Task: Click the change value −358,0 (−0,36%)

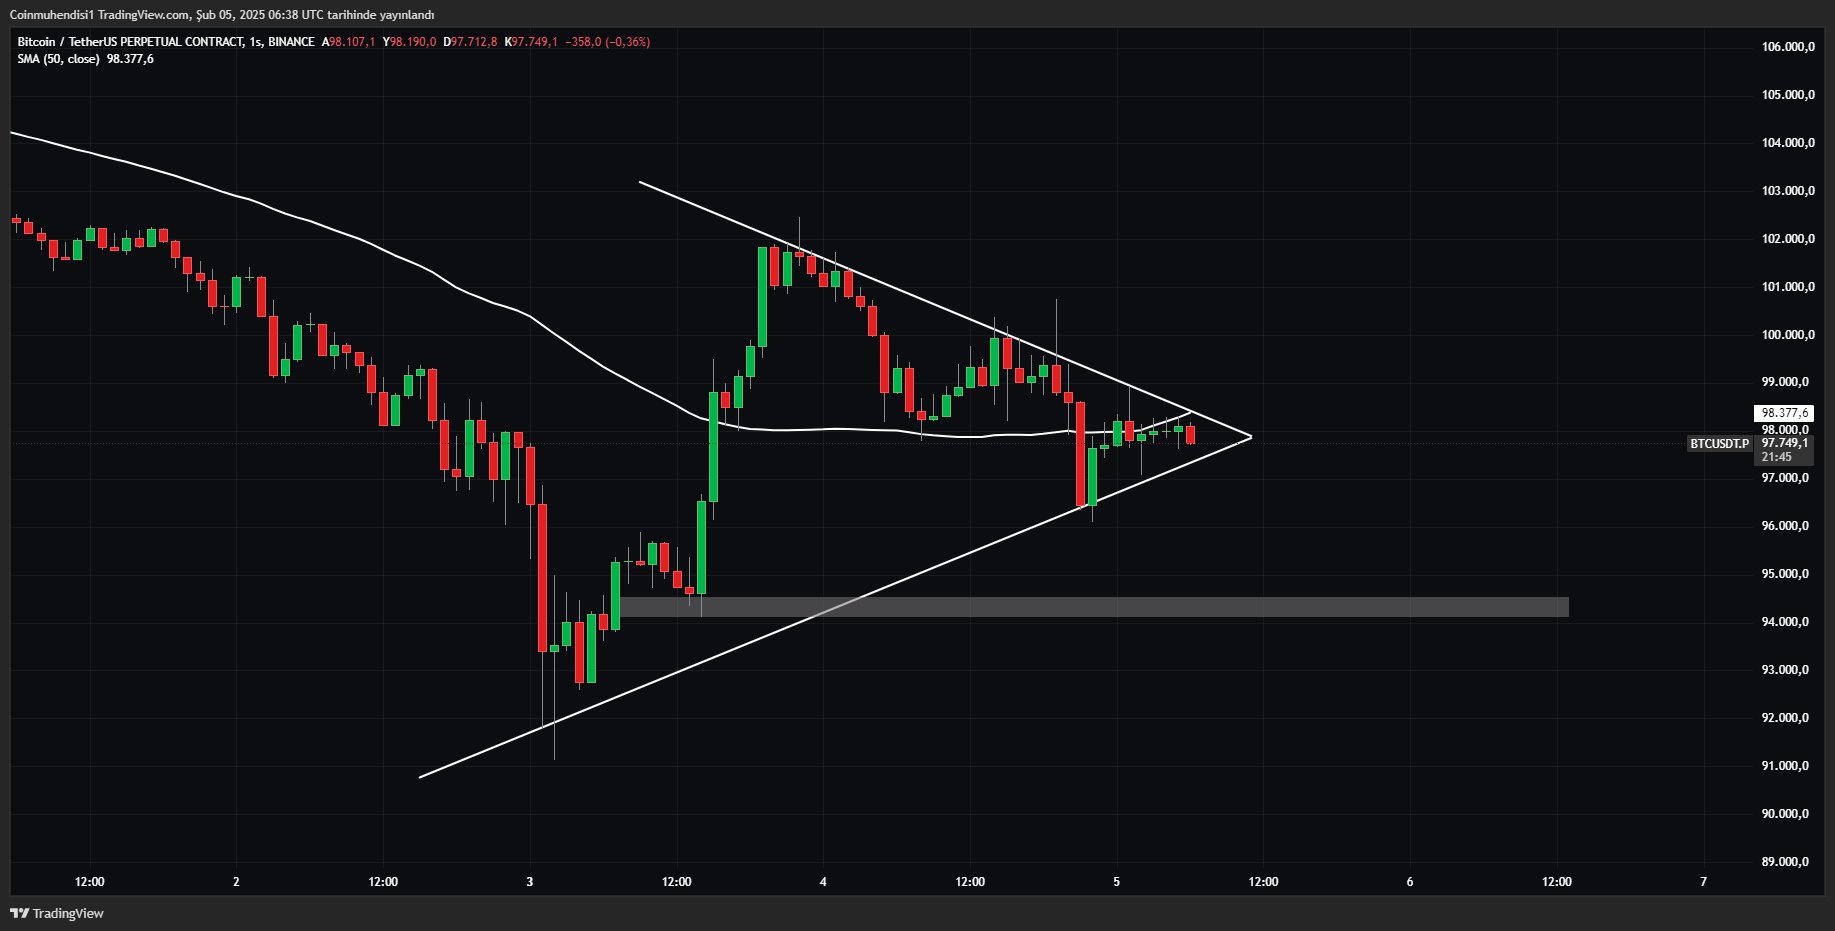Action: coord(608,42)
